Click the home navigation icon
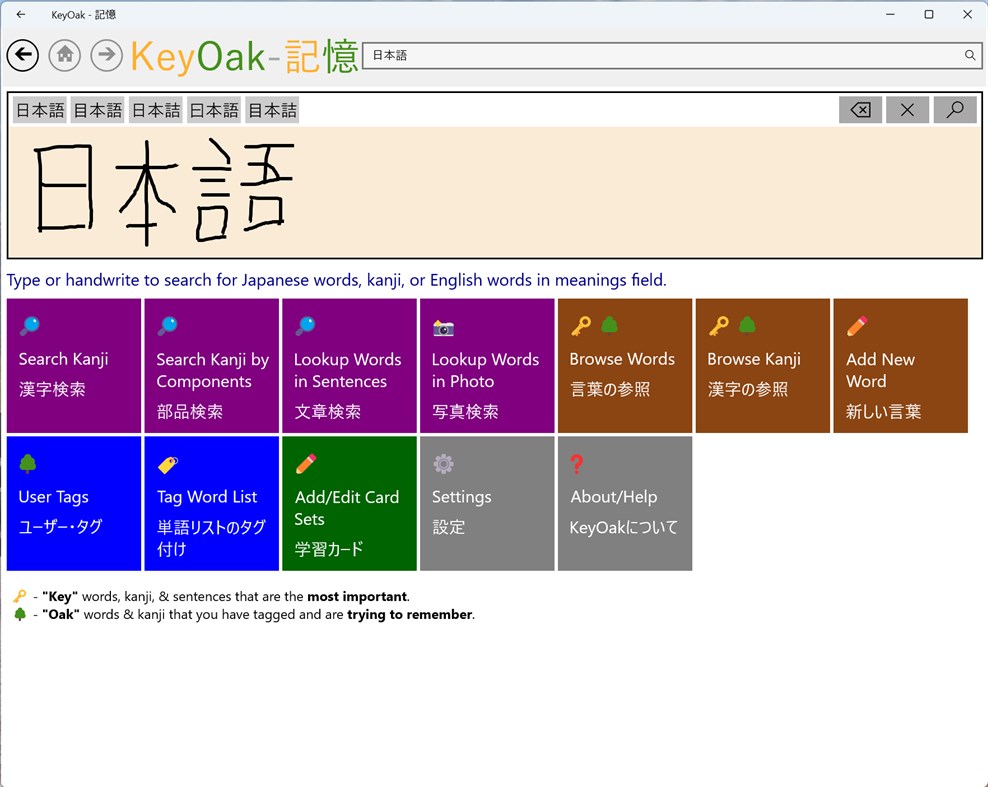The image size is (988, 787). [64, 55]
